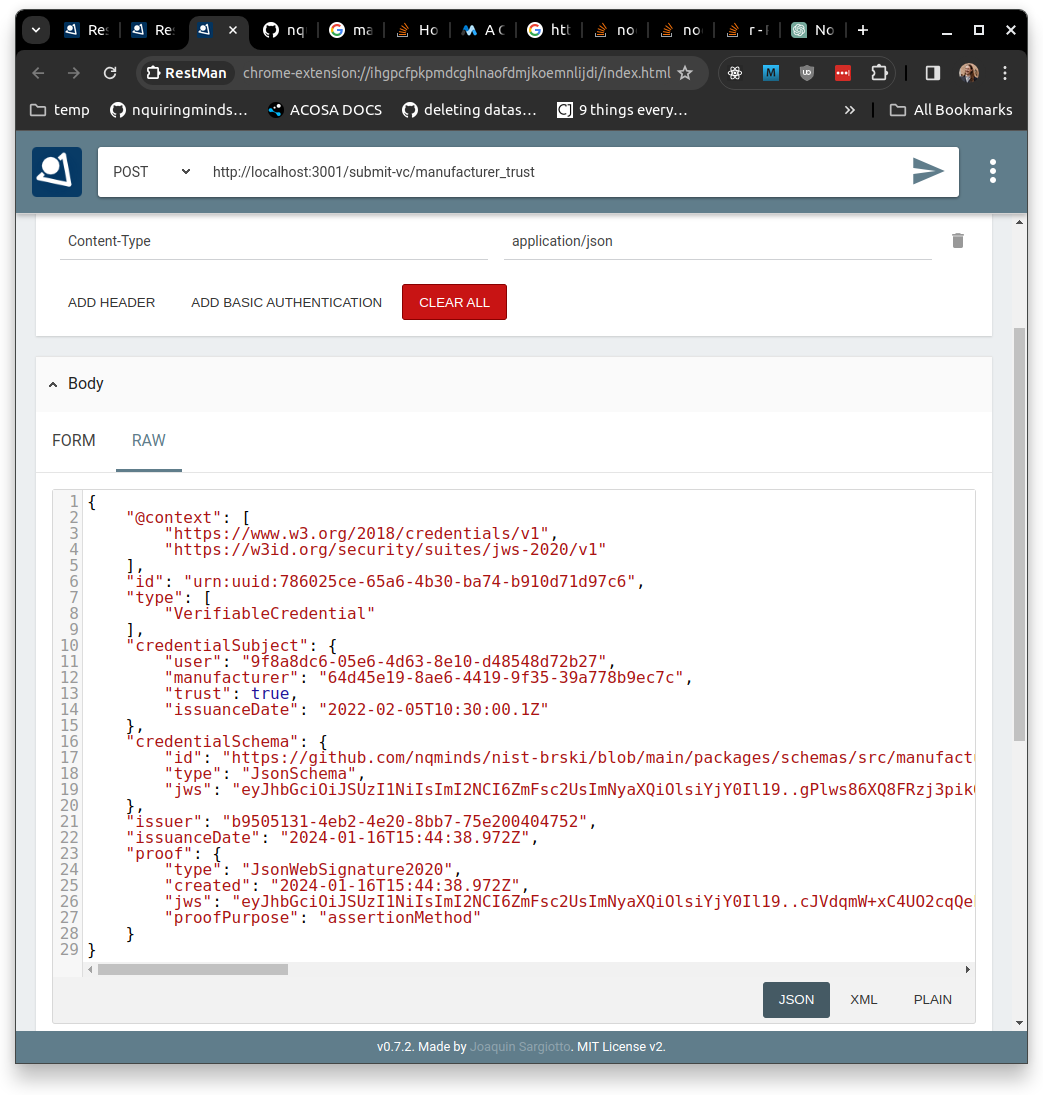Click the RestMan logo icon

click(x=57, y=172)
